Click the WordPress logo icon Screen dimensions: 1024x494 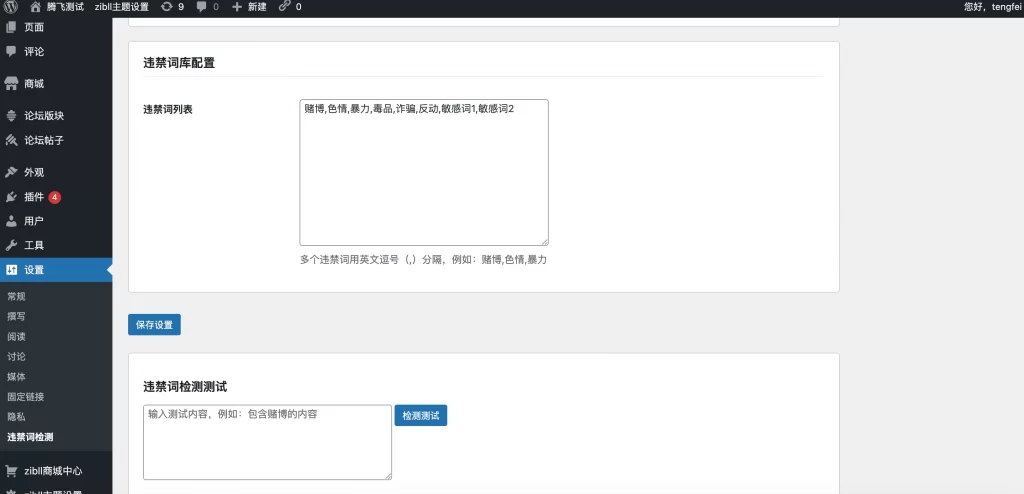[11, 7]
